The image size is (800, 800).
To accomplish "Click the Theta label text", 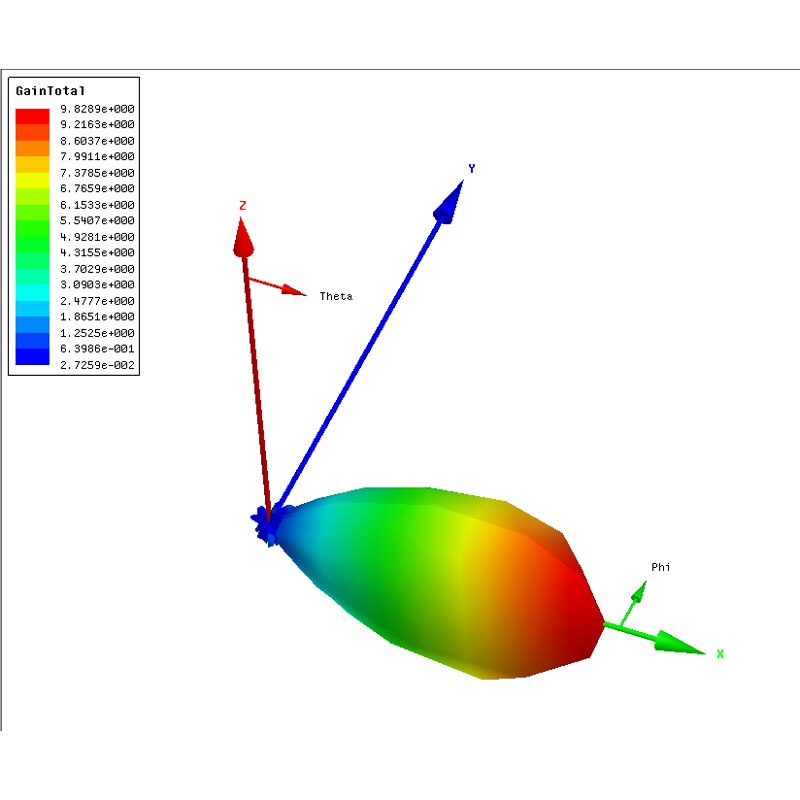I will [336, 296].
